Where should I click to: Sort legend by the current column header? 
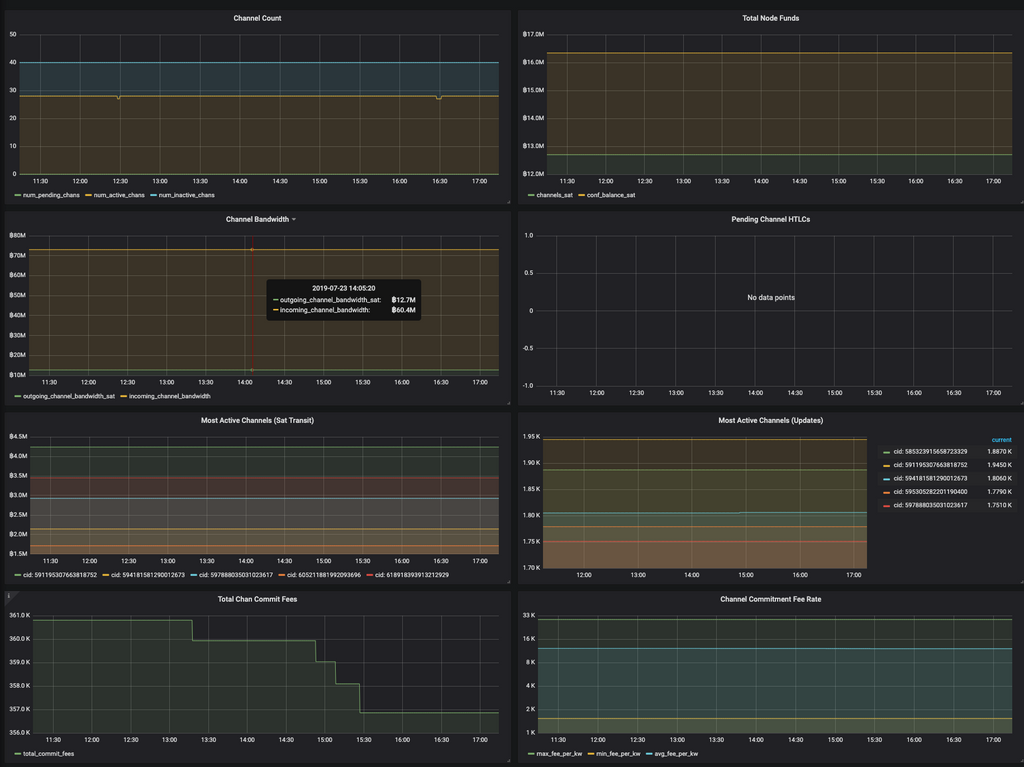coord(1000,440)
